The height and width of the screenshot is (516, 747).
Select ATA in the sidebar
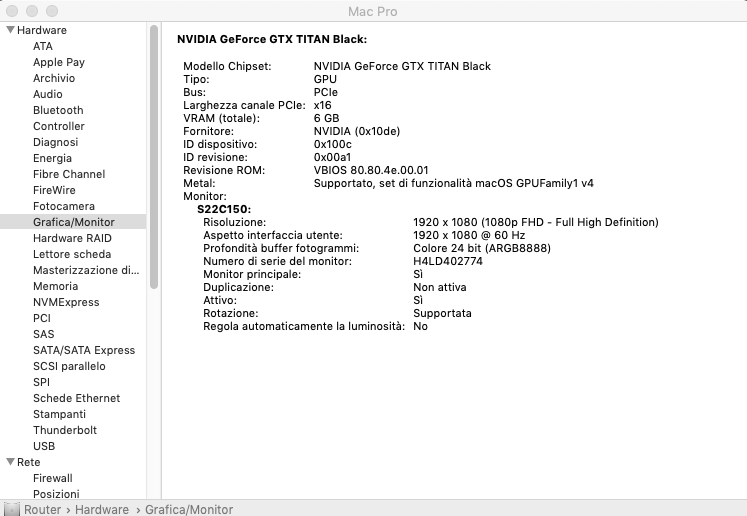click(x=43, y=46)
